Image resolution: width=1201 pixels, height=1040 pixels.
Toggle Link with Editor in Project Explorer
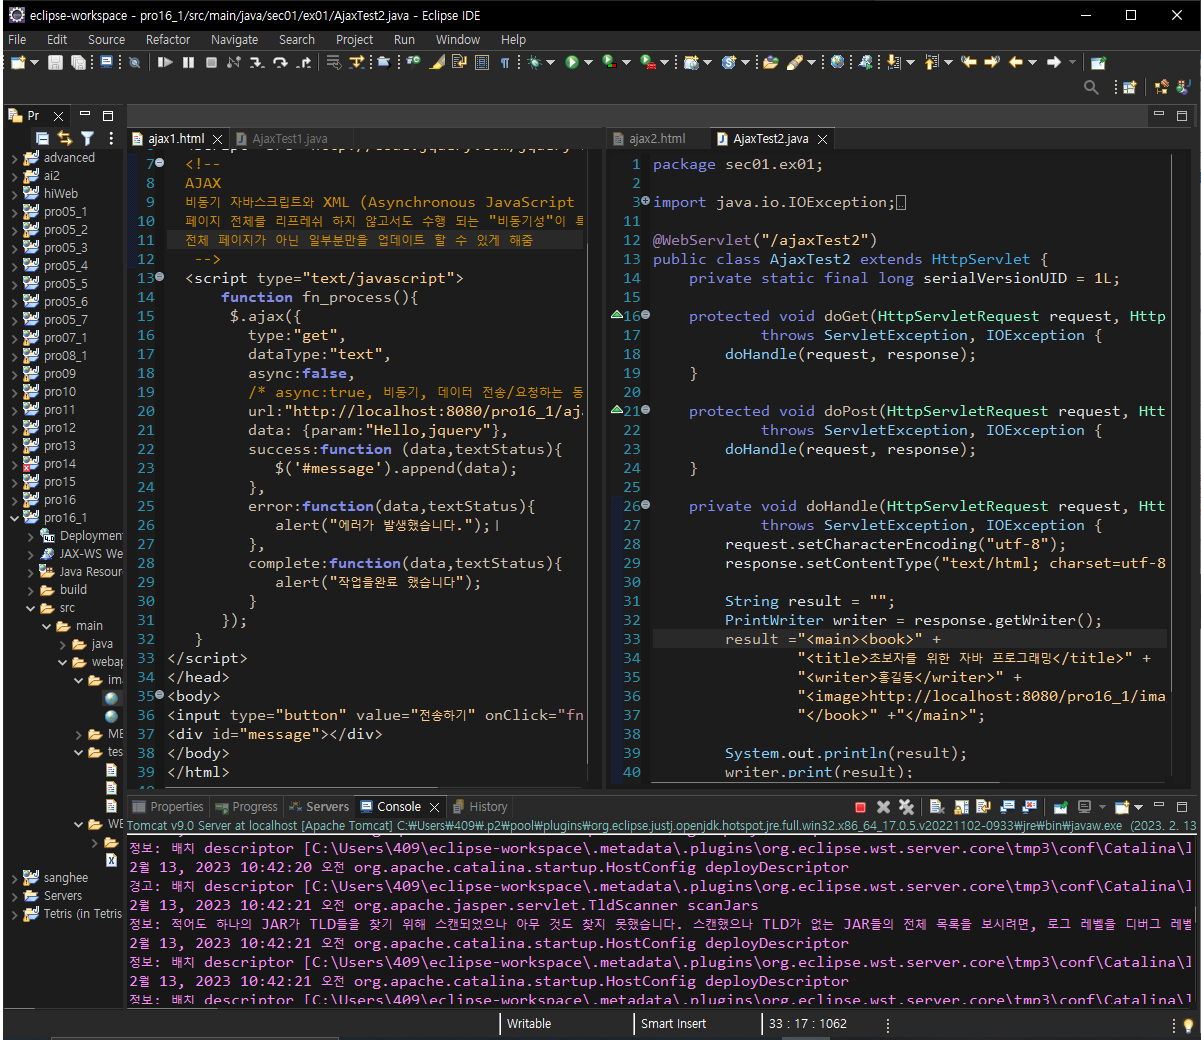point(64,138)
